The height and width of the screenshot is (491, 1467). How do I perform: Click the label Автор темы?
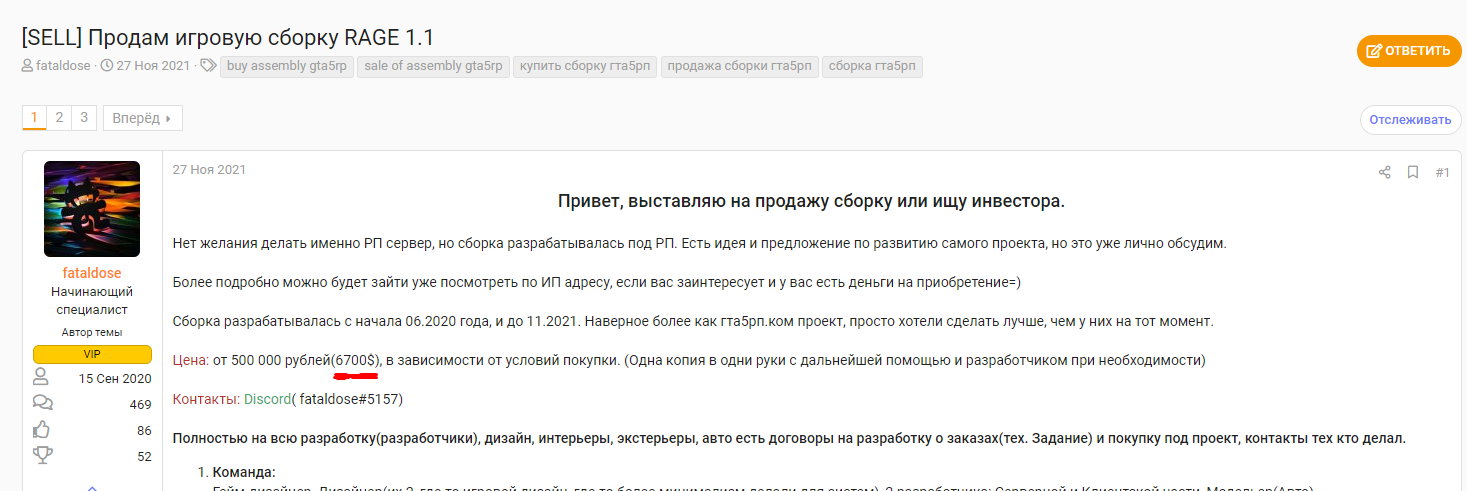coord(92,331)
